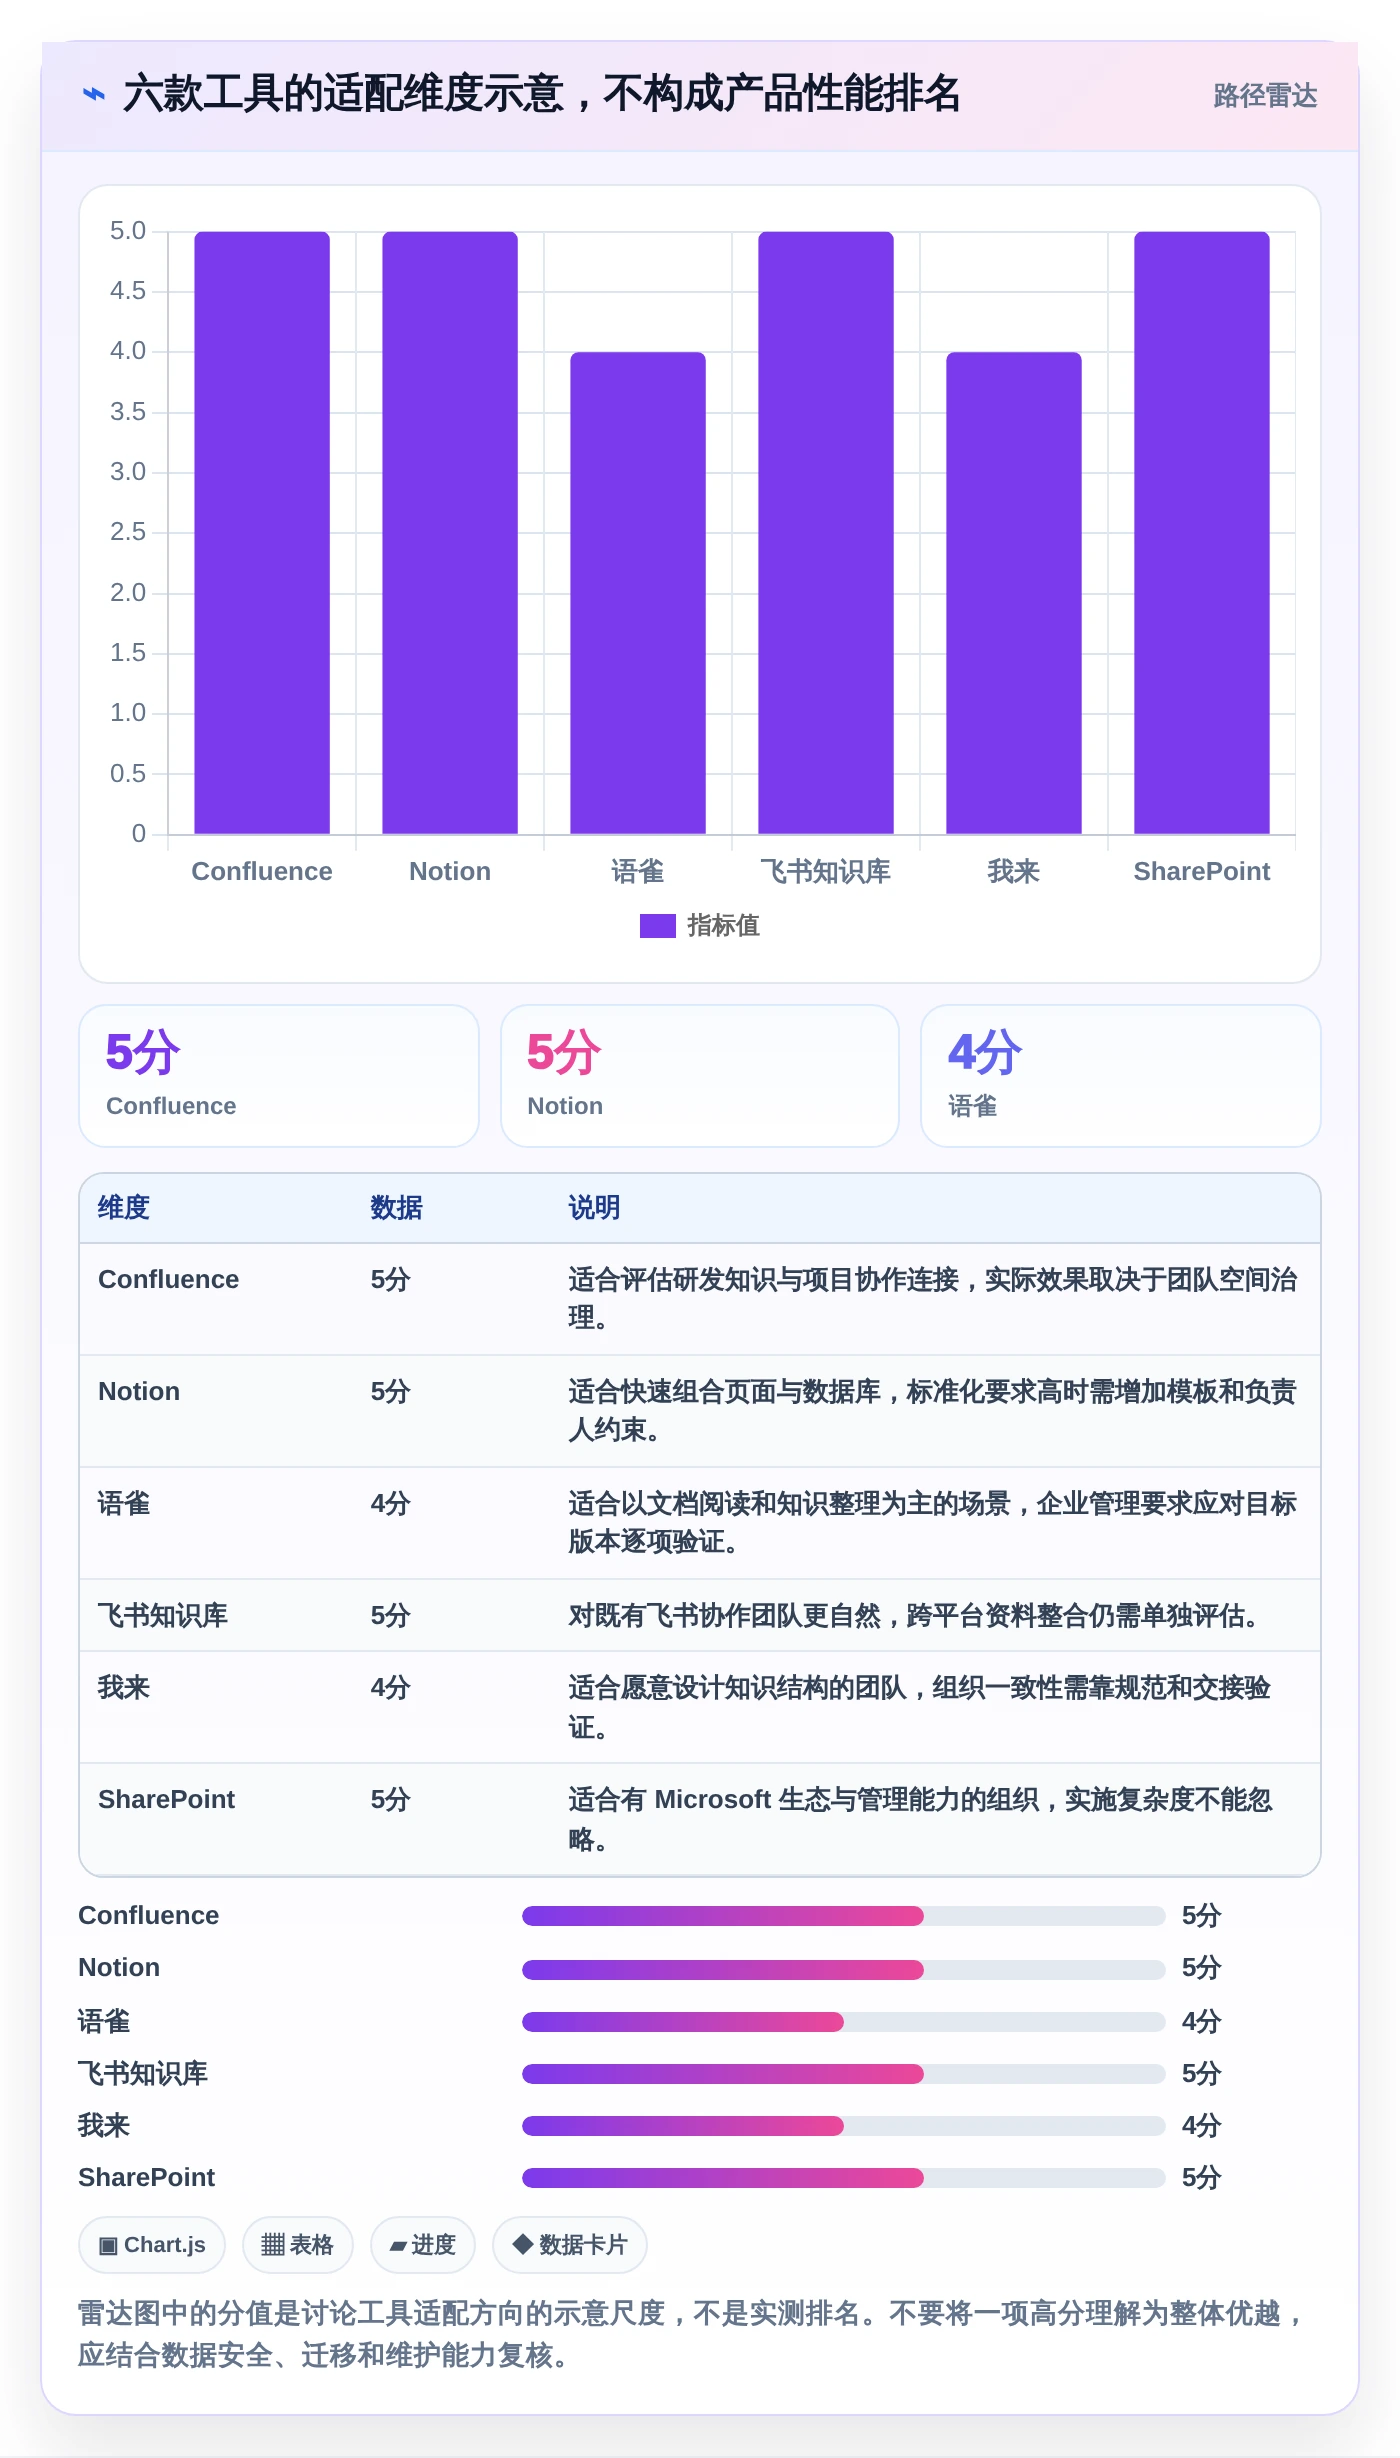The height and width of the screenshot is (2458, 1400).
Task: Click the blue lightning icon beside the title
Action: point(94,95)
